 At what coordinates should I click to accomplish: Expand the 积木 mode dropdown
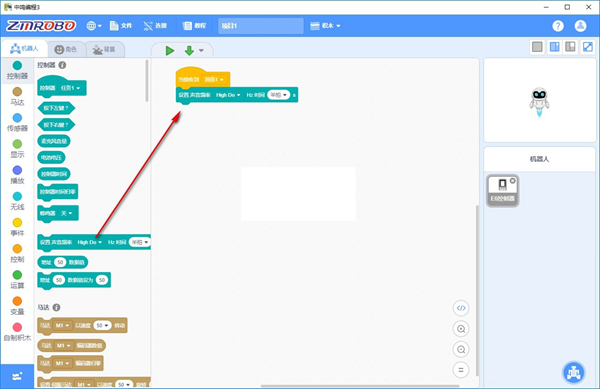tap(325, 26)
